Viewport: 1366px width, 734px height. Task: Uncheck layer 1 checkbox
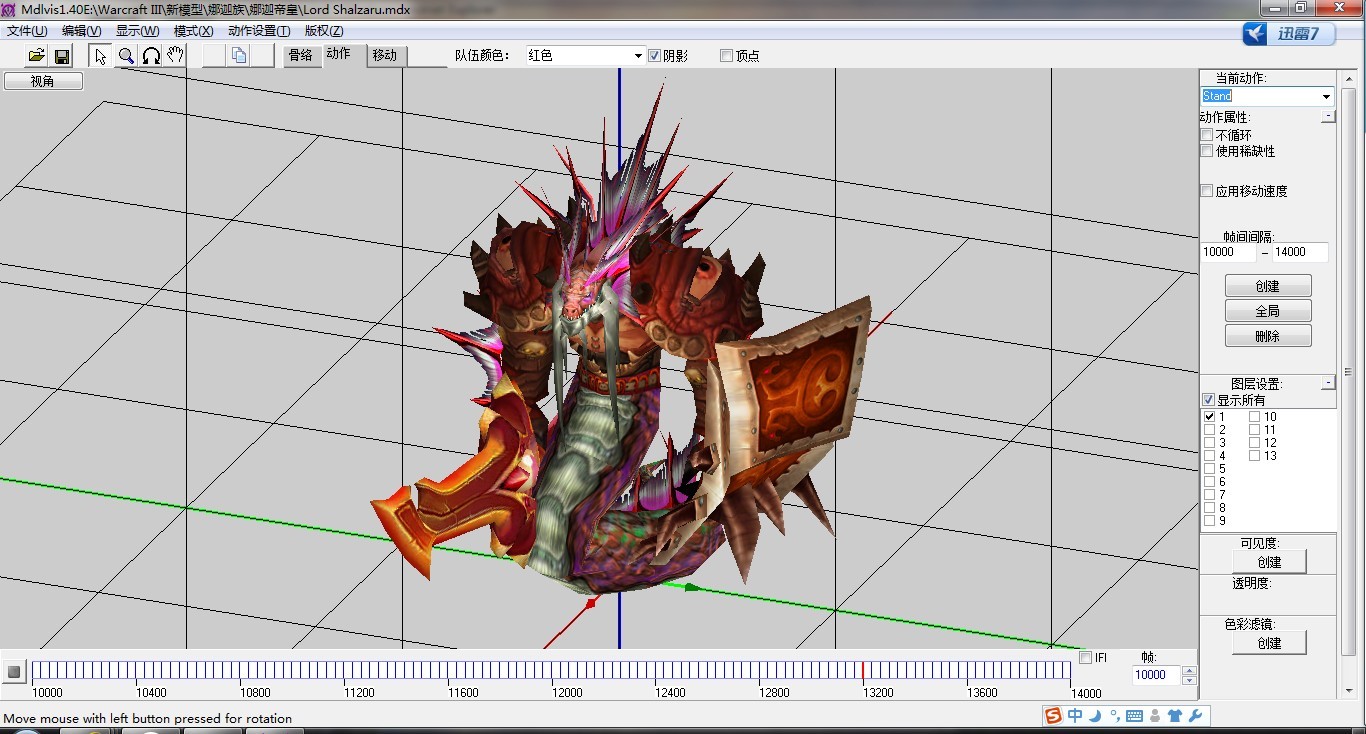pyautogui.click(x=1210, y=417)
